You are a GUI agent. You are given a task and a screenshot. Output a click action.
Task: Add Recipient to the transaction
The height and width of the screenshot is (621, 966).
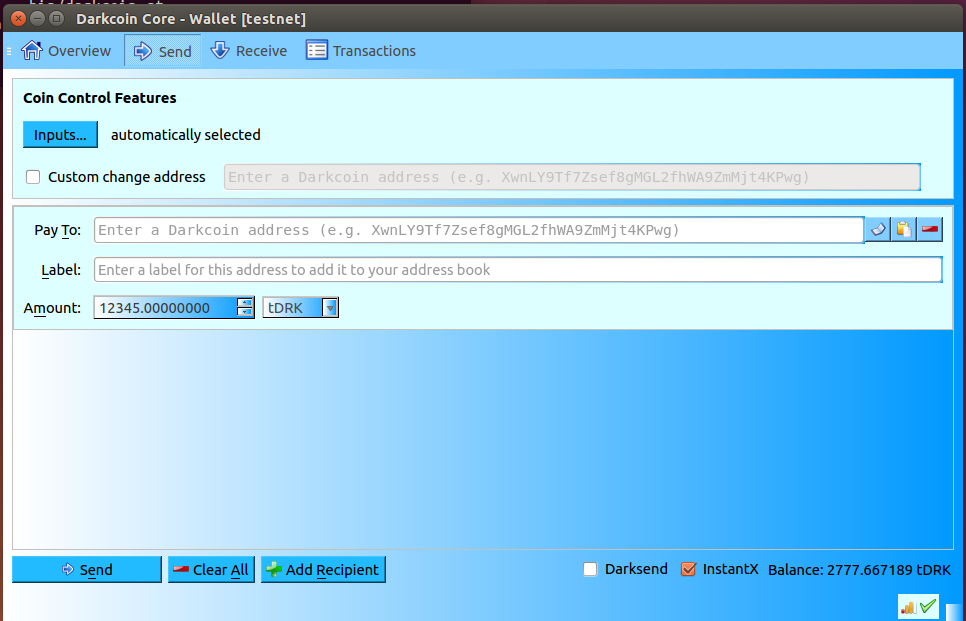pos(323,569)
